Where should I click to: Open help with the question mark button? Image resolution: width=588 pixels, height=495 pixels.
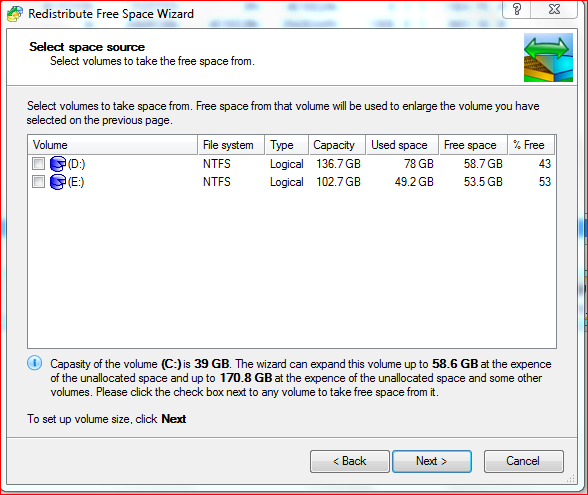(x=516, y=9)
